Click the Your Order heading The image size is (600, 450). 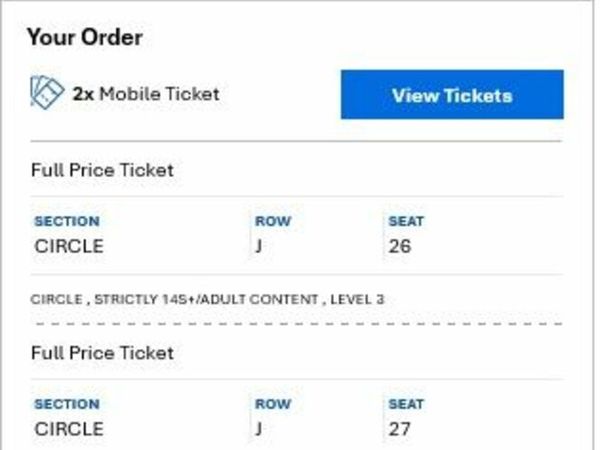pos(85,37)
